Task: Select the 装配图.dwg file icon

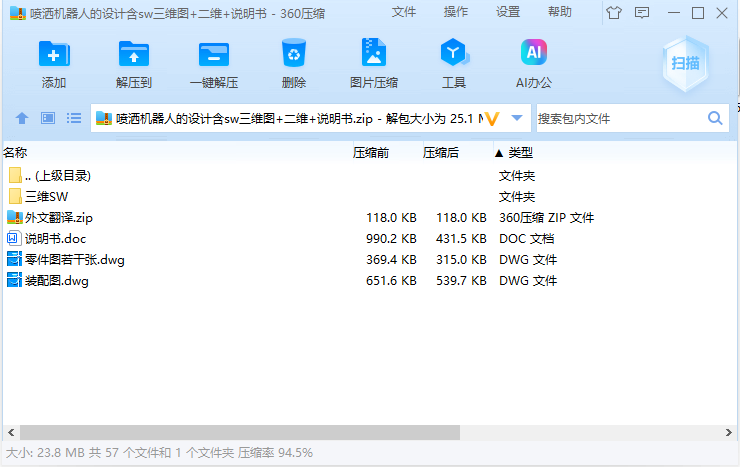Action: 15,280
